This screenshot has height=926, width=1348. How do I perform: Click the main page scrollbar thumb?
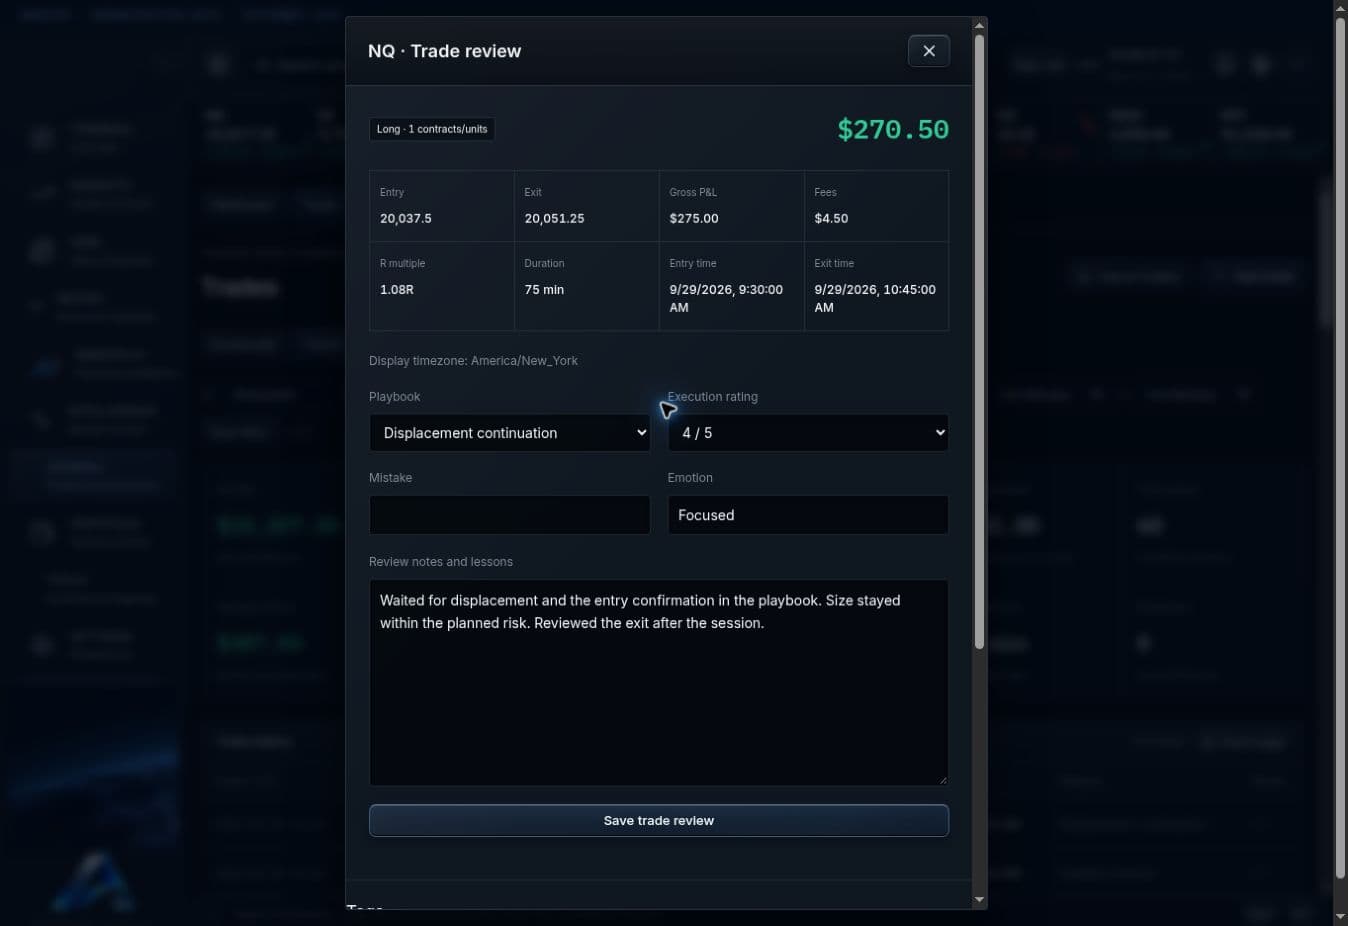point(1340,448)
